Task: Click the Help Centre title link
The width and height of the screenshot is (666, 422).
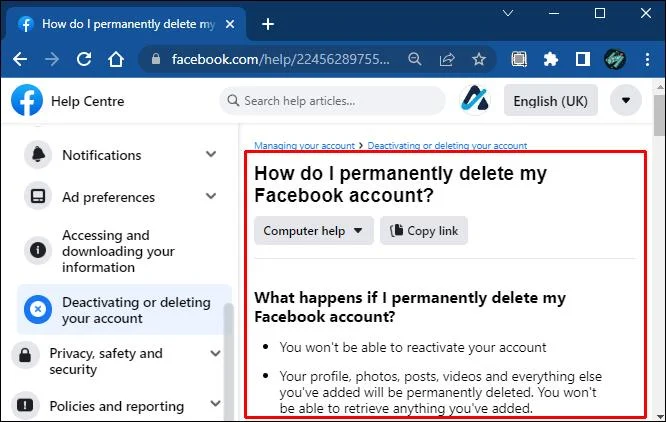Action: (87, 101)
